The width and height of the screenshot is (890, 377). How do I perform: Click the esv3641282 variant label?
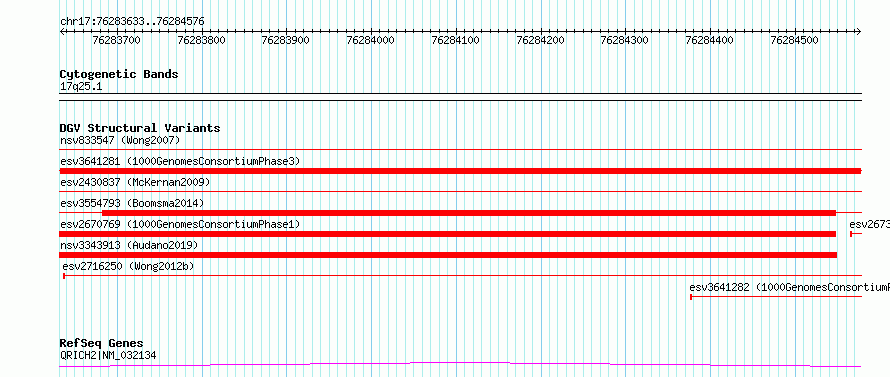pyautogui.click(x=789, y=287)
